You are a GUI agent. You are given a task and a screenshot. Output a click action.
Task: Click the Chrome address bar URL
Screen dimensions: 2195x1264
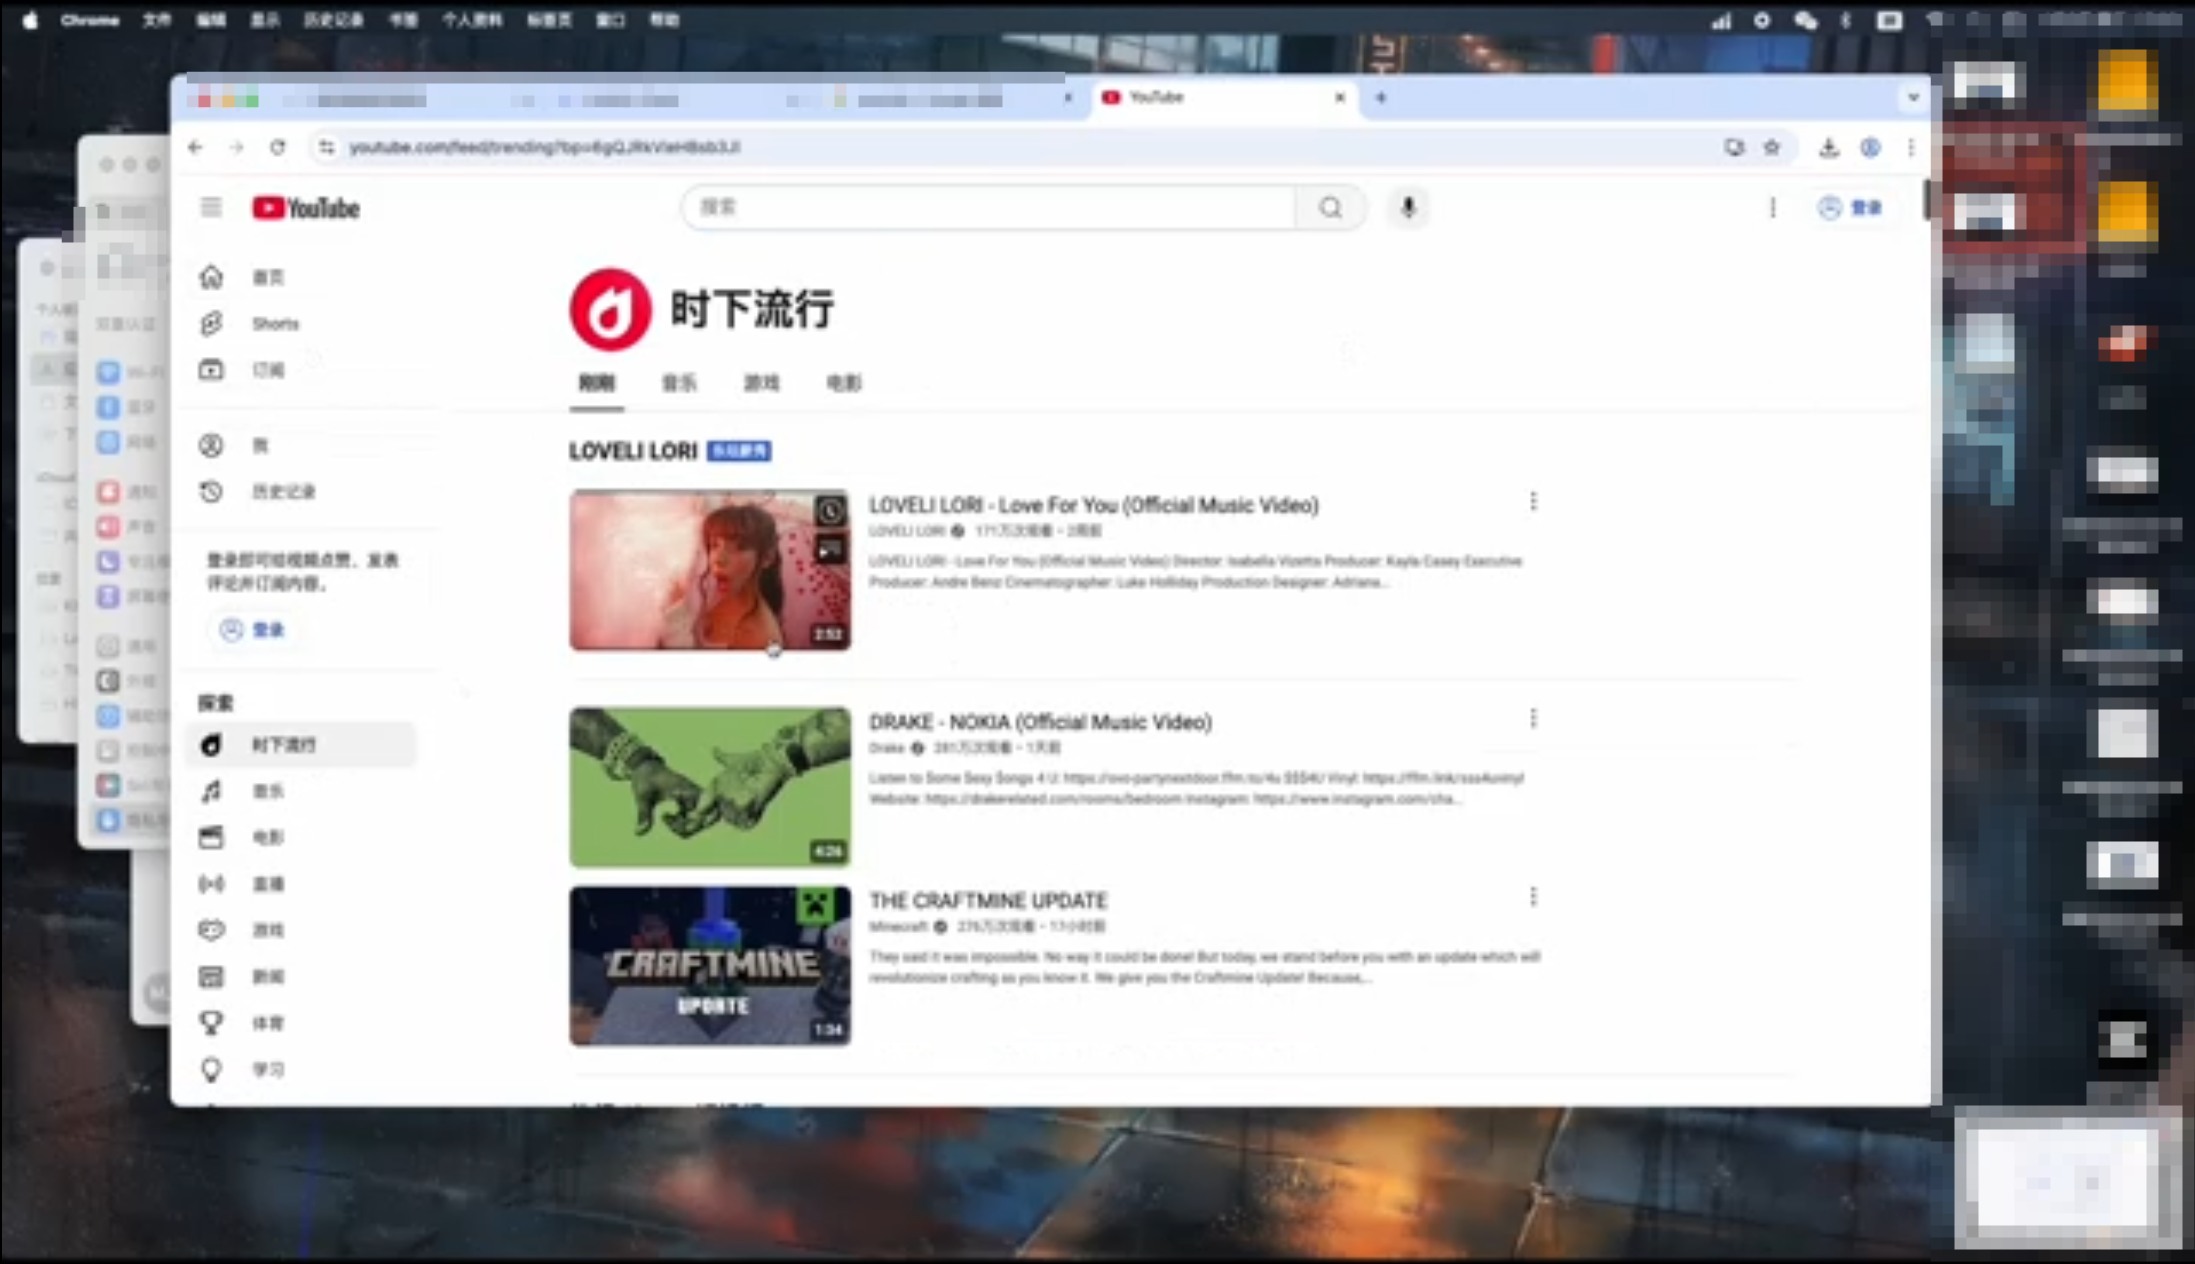[x=545, y=147]
